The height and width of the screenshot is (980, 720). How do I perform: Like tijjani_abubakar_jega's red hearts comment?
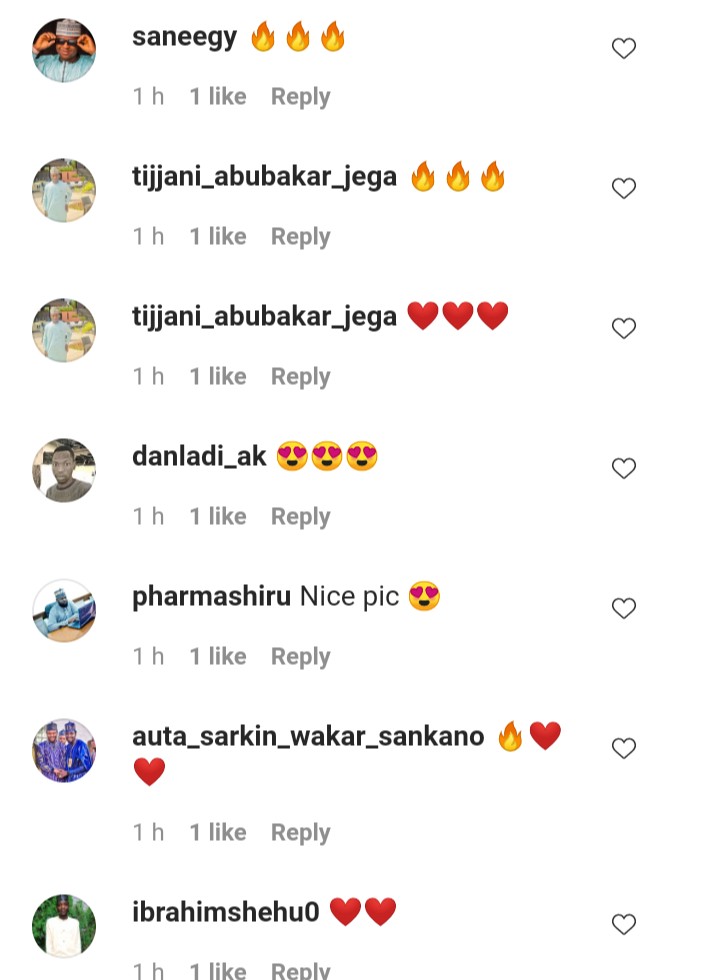tap(624, 328)
